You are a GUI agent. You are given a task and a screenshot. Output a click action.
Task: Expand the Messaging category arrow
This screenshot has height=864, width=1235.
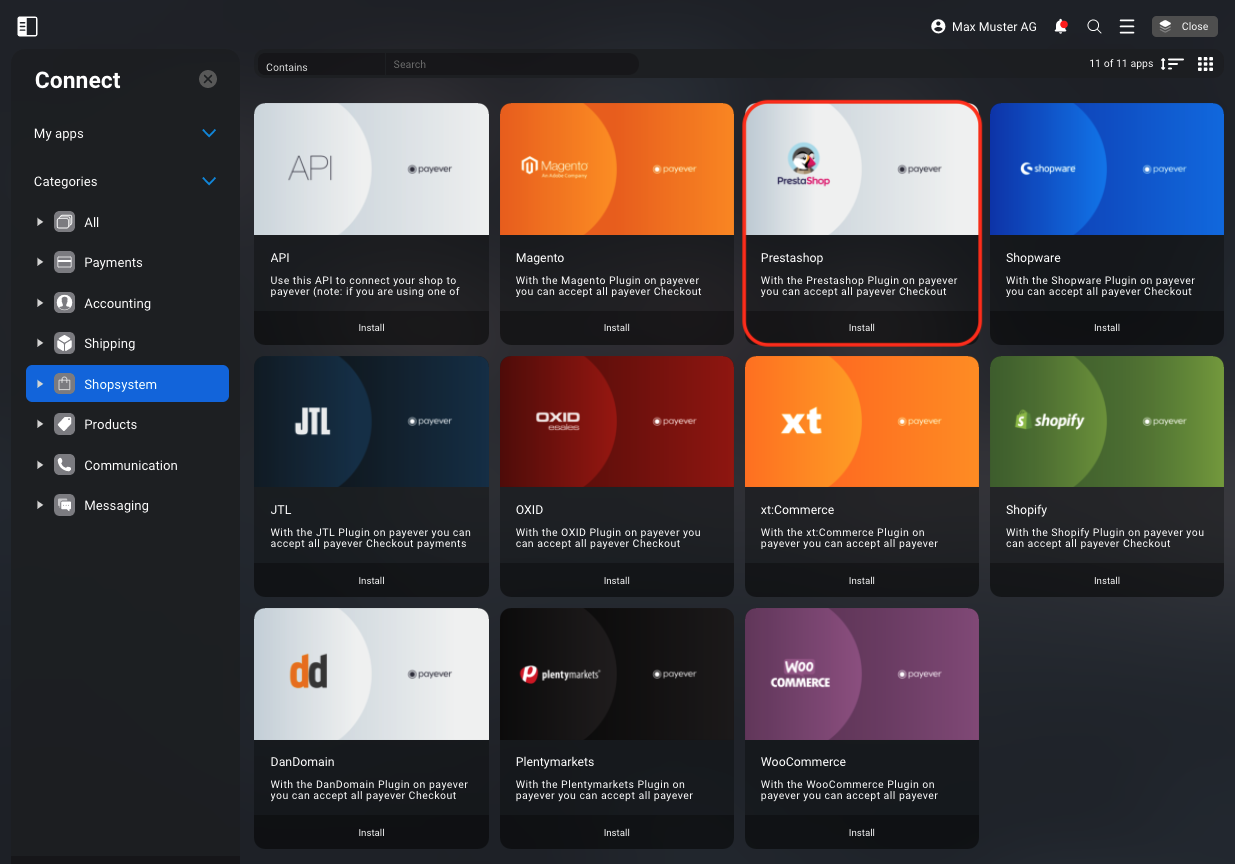click(40, 505)
